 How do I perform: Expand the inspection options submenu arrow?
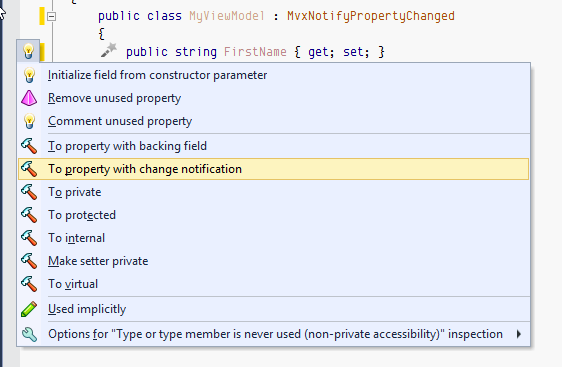point(519,334)
